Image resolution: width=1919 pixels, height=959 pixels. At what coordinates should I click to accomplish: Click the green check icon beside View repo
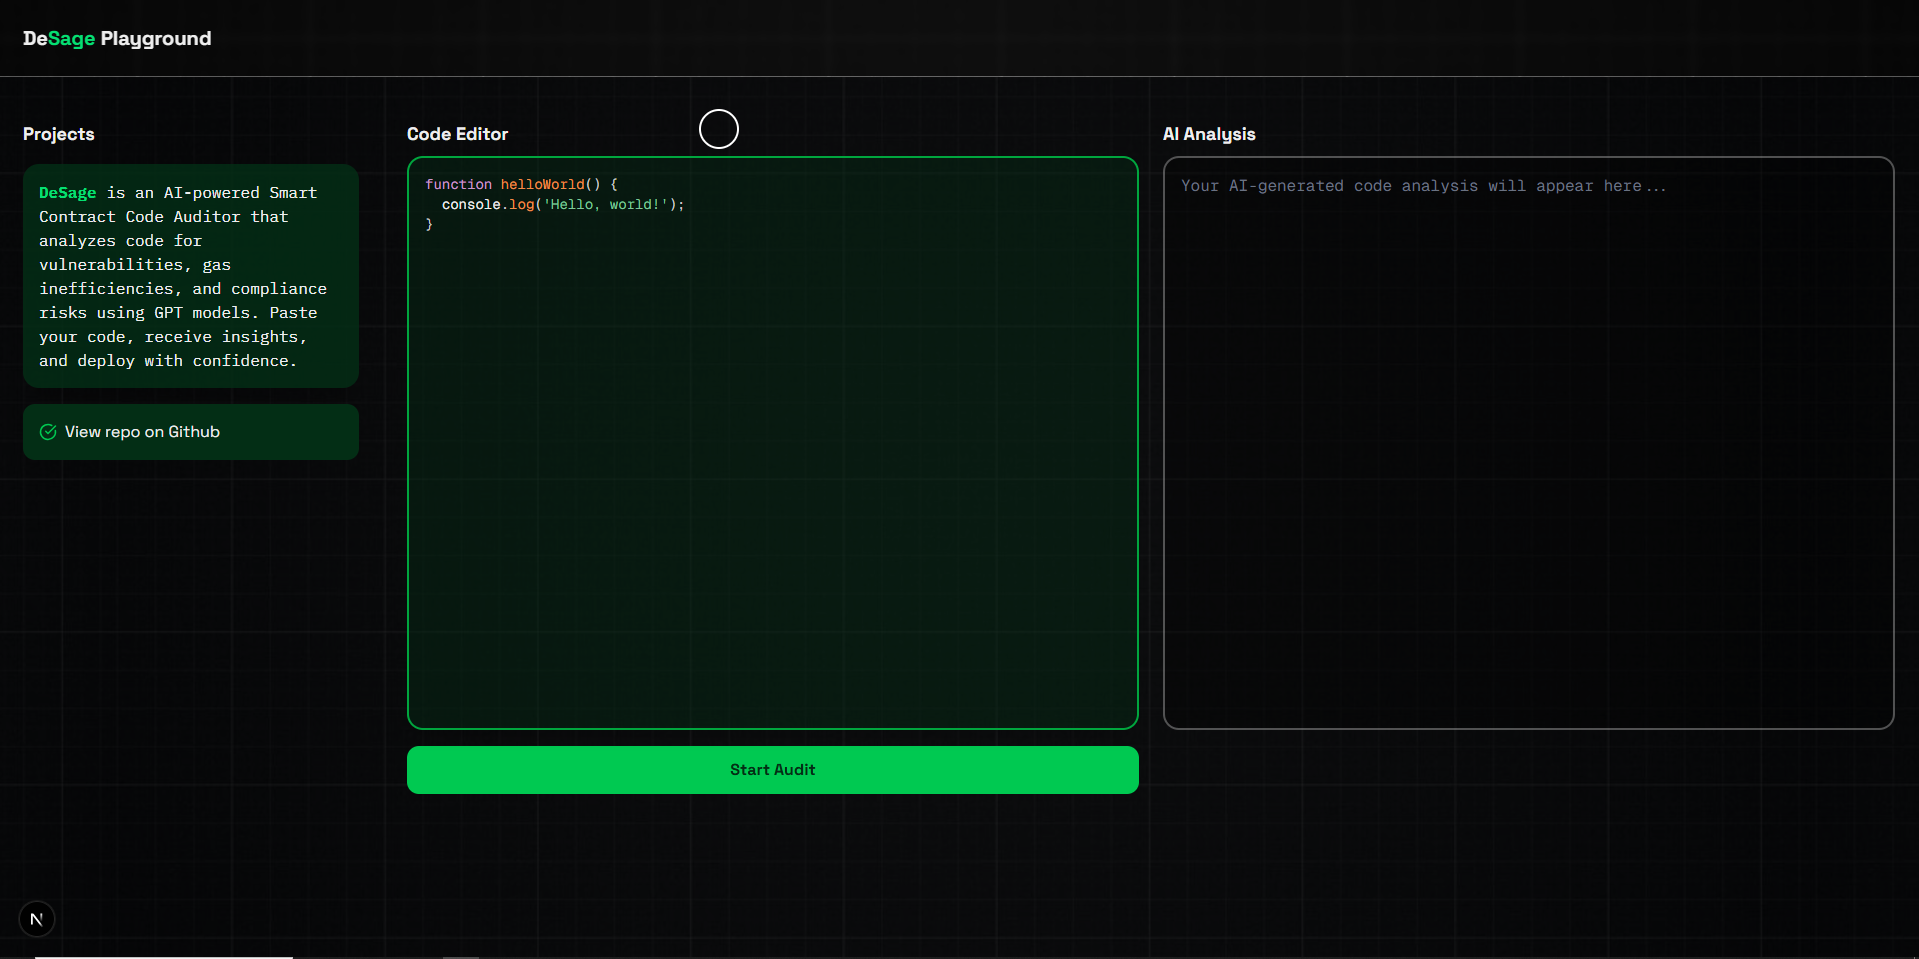click(x=48, y=432)
